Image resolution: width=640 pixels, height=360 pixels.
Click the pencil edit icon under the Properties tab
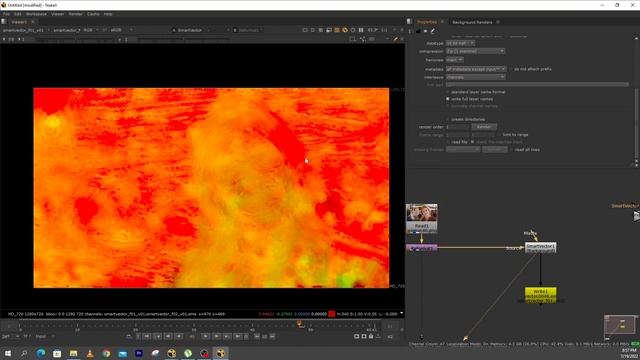click(433, 31)
